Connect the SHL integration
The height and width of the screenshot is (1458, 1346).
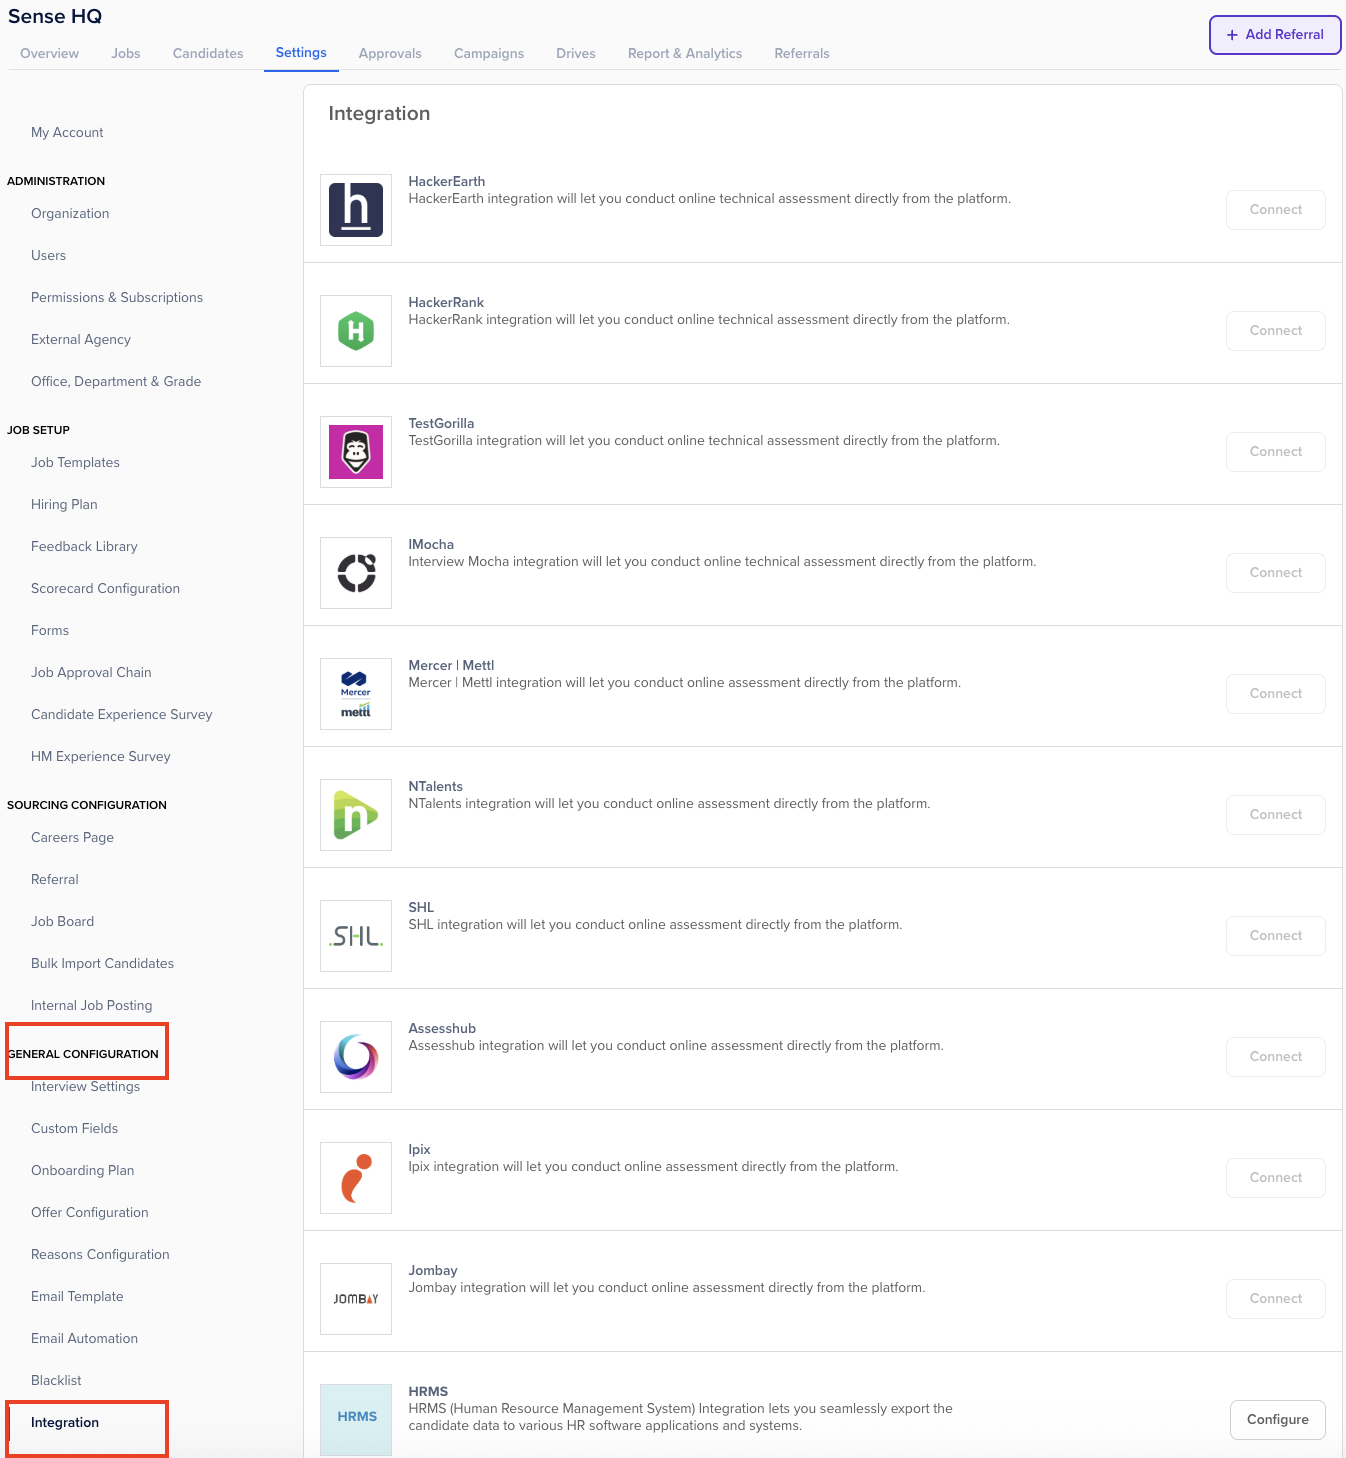1276,936
